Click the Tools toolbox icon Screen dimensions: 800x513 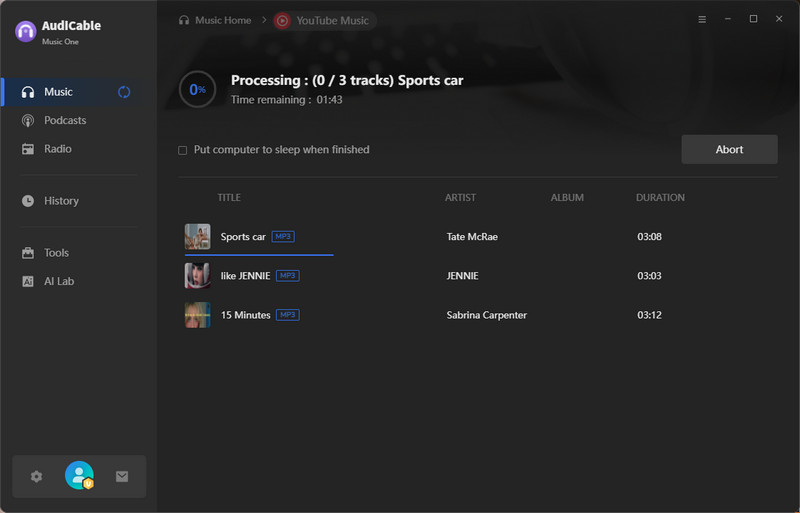tap(28, 253)
